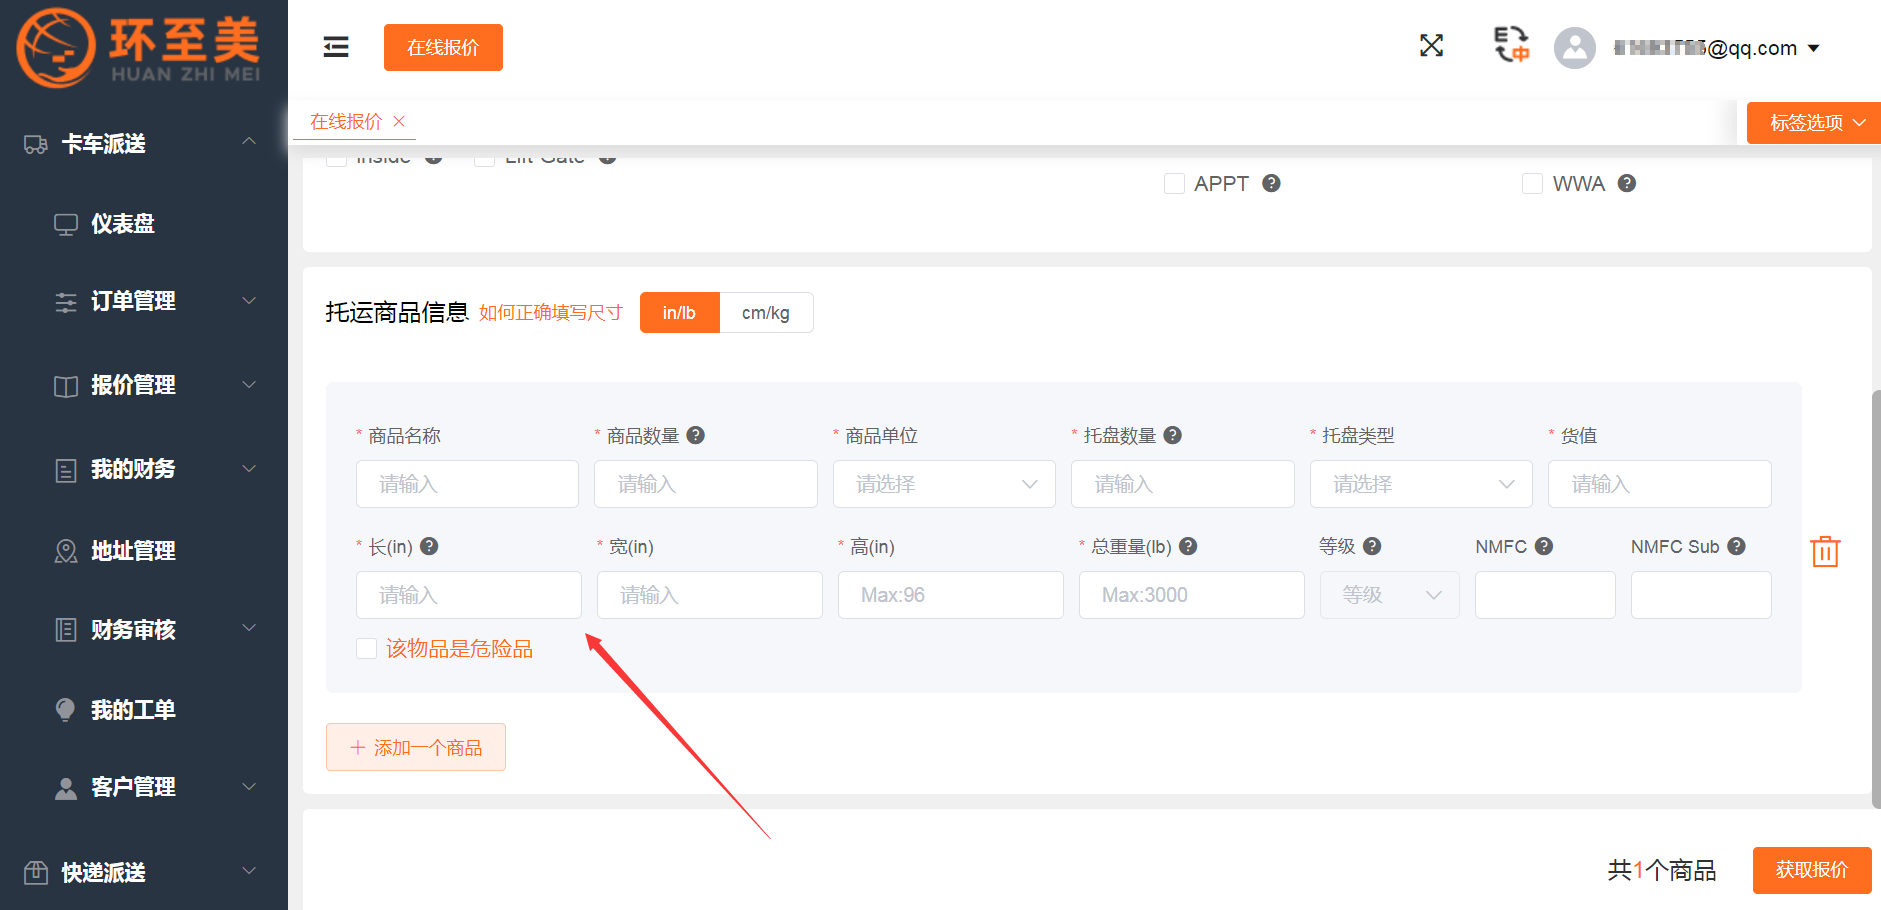
Task: Click 添加一个商品 button
Action: (416, 748)
